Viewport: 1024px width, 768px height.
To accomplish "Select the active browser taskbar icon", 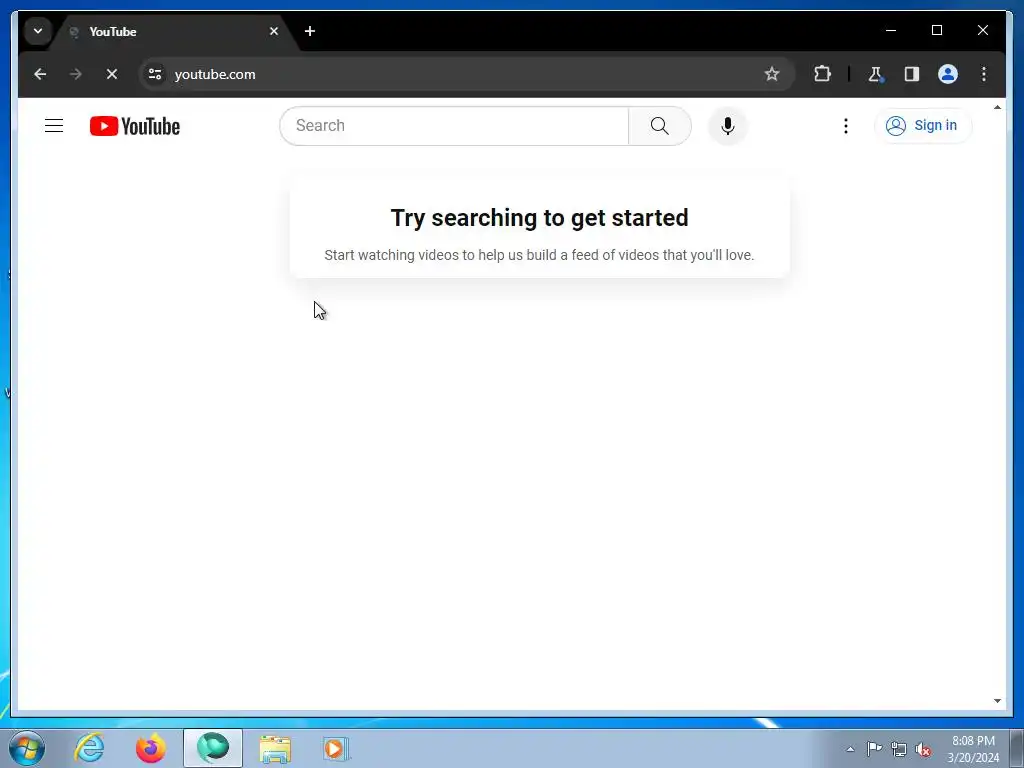I will pyautogui.click(x=213, y=748).
